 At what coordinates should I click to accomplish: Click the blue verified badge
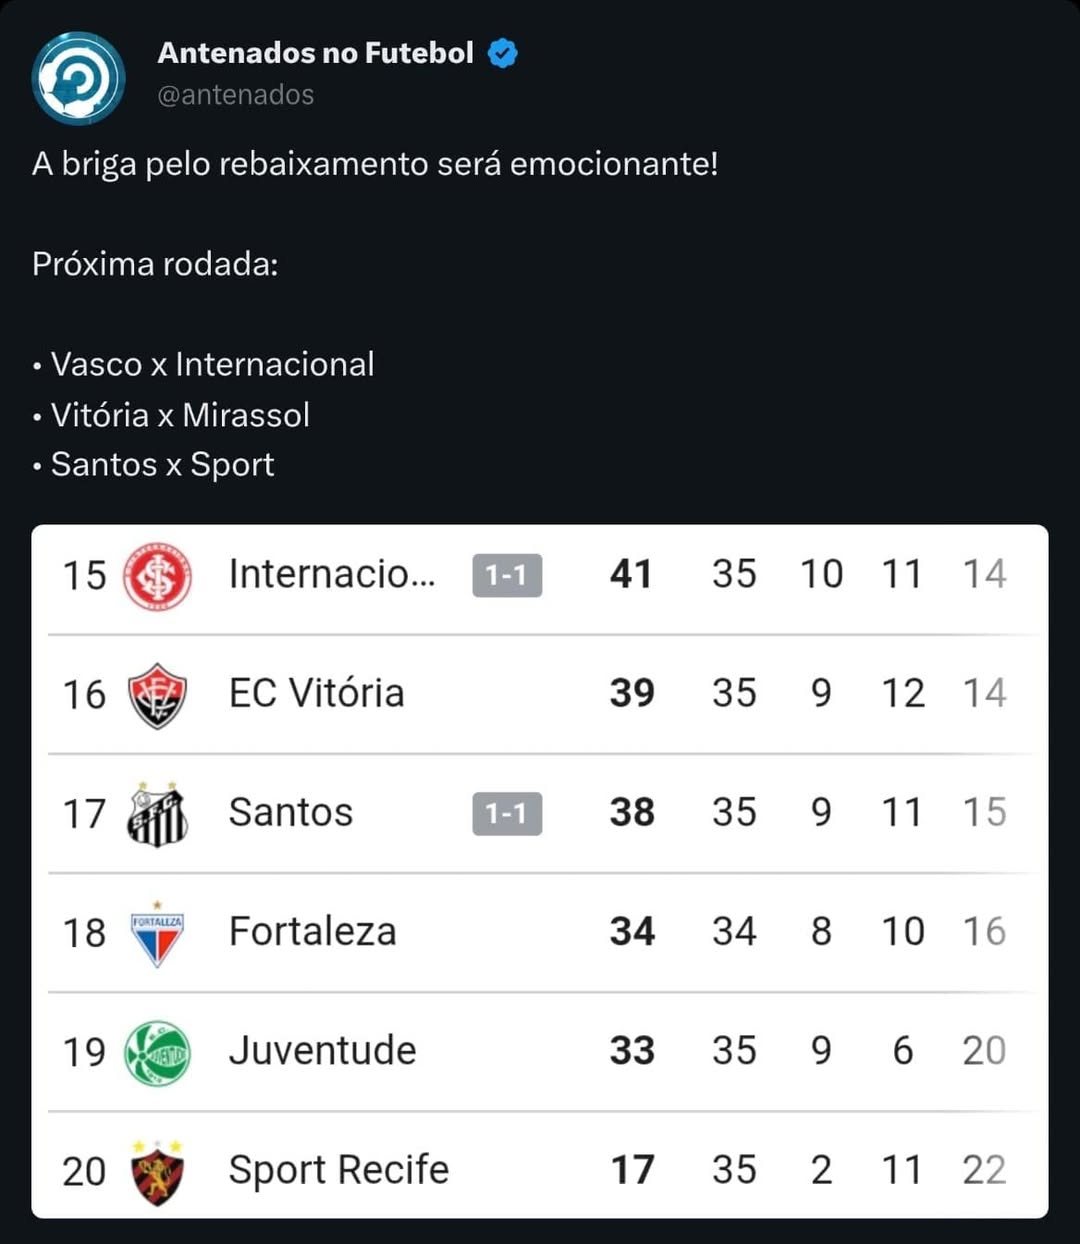coord(503,53)
